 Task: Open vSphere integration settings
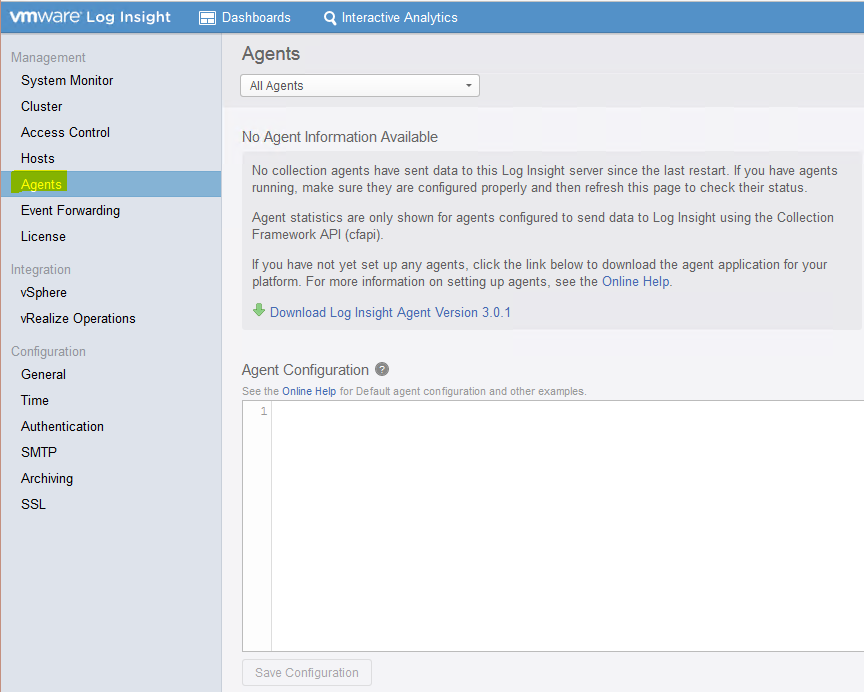point(44,293)
